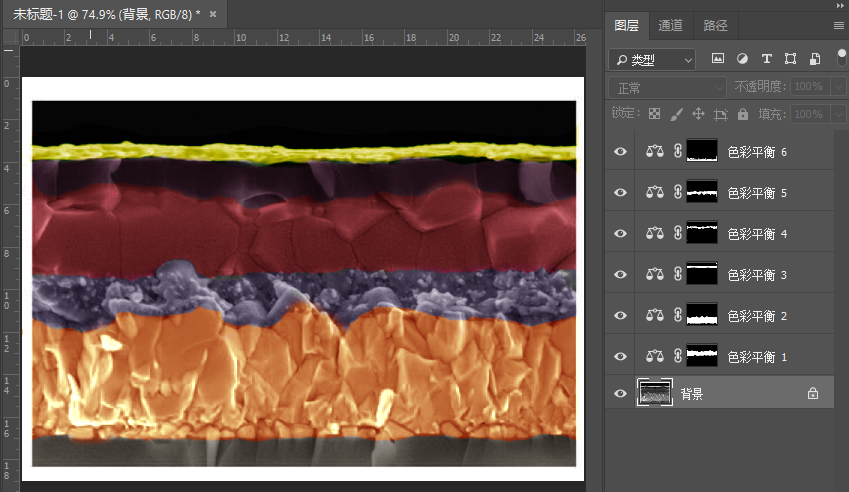849x492 pixels.
Task: Filter layers by pixel layer icon
Action: (x=717, y=59)
